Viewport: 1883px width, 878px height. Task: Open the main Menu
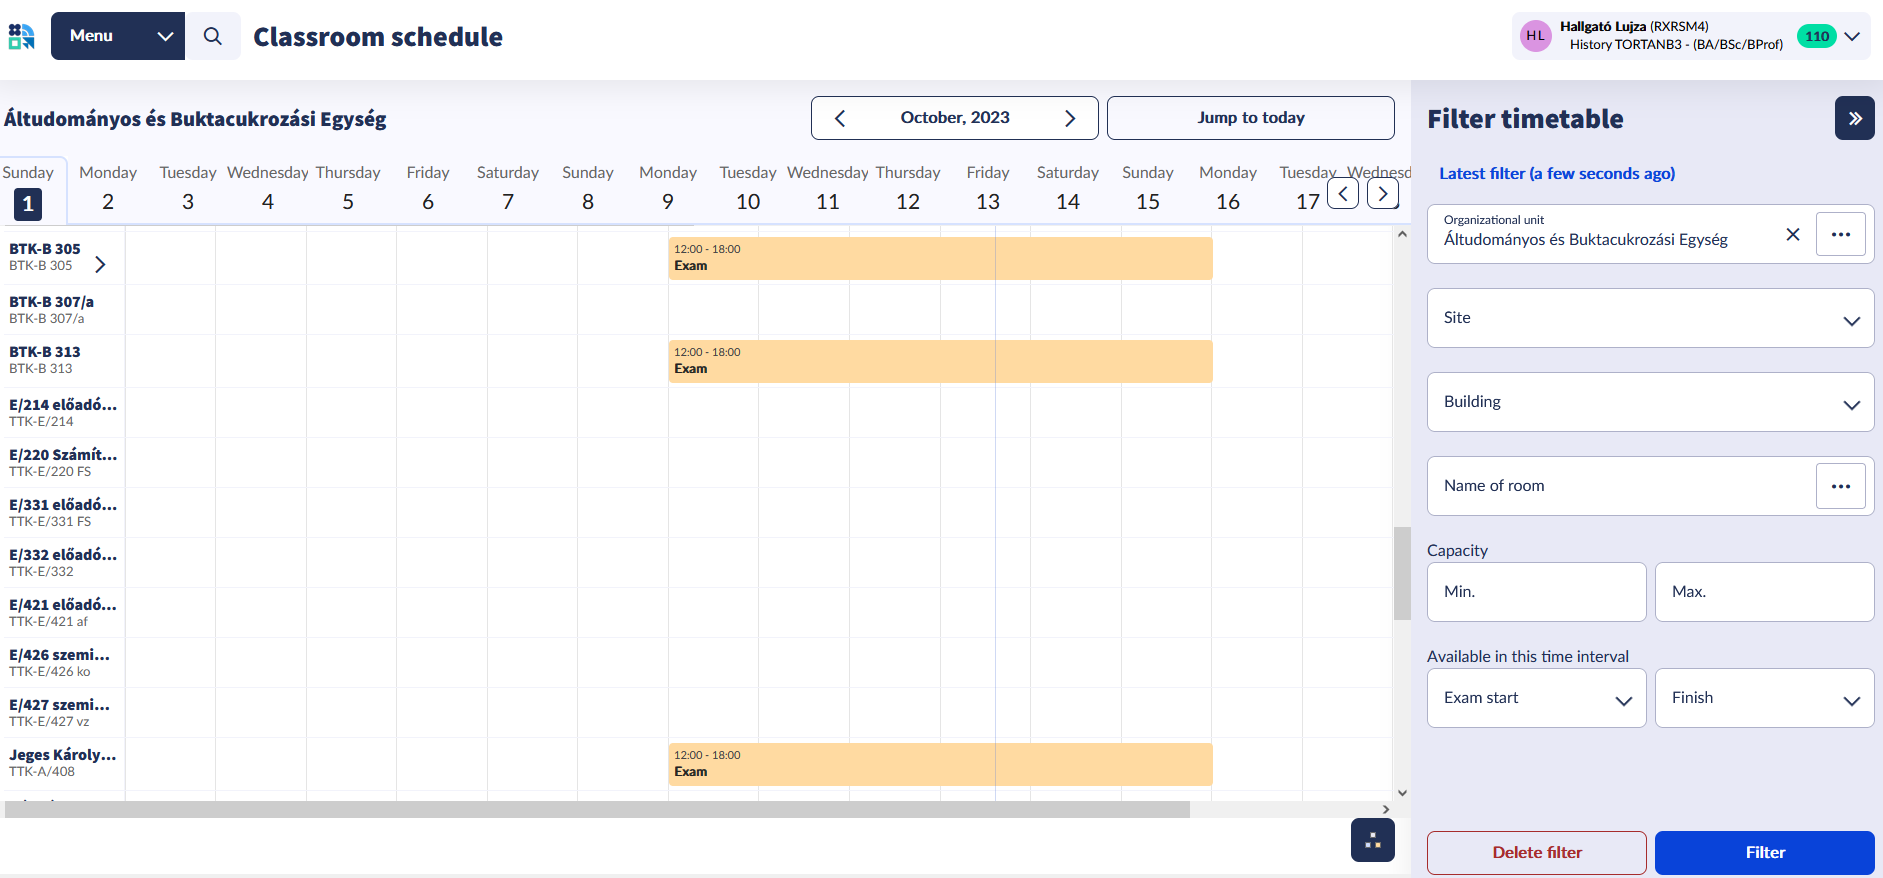[118, 36]
